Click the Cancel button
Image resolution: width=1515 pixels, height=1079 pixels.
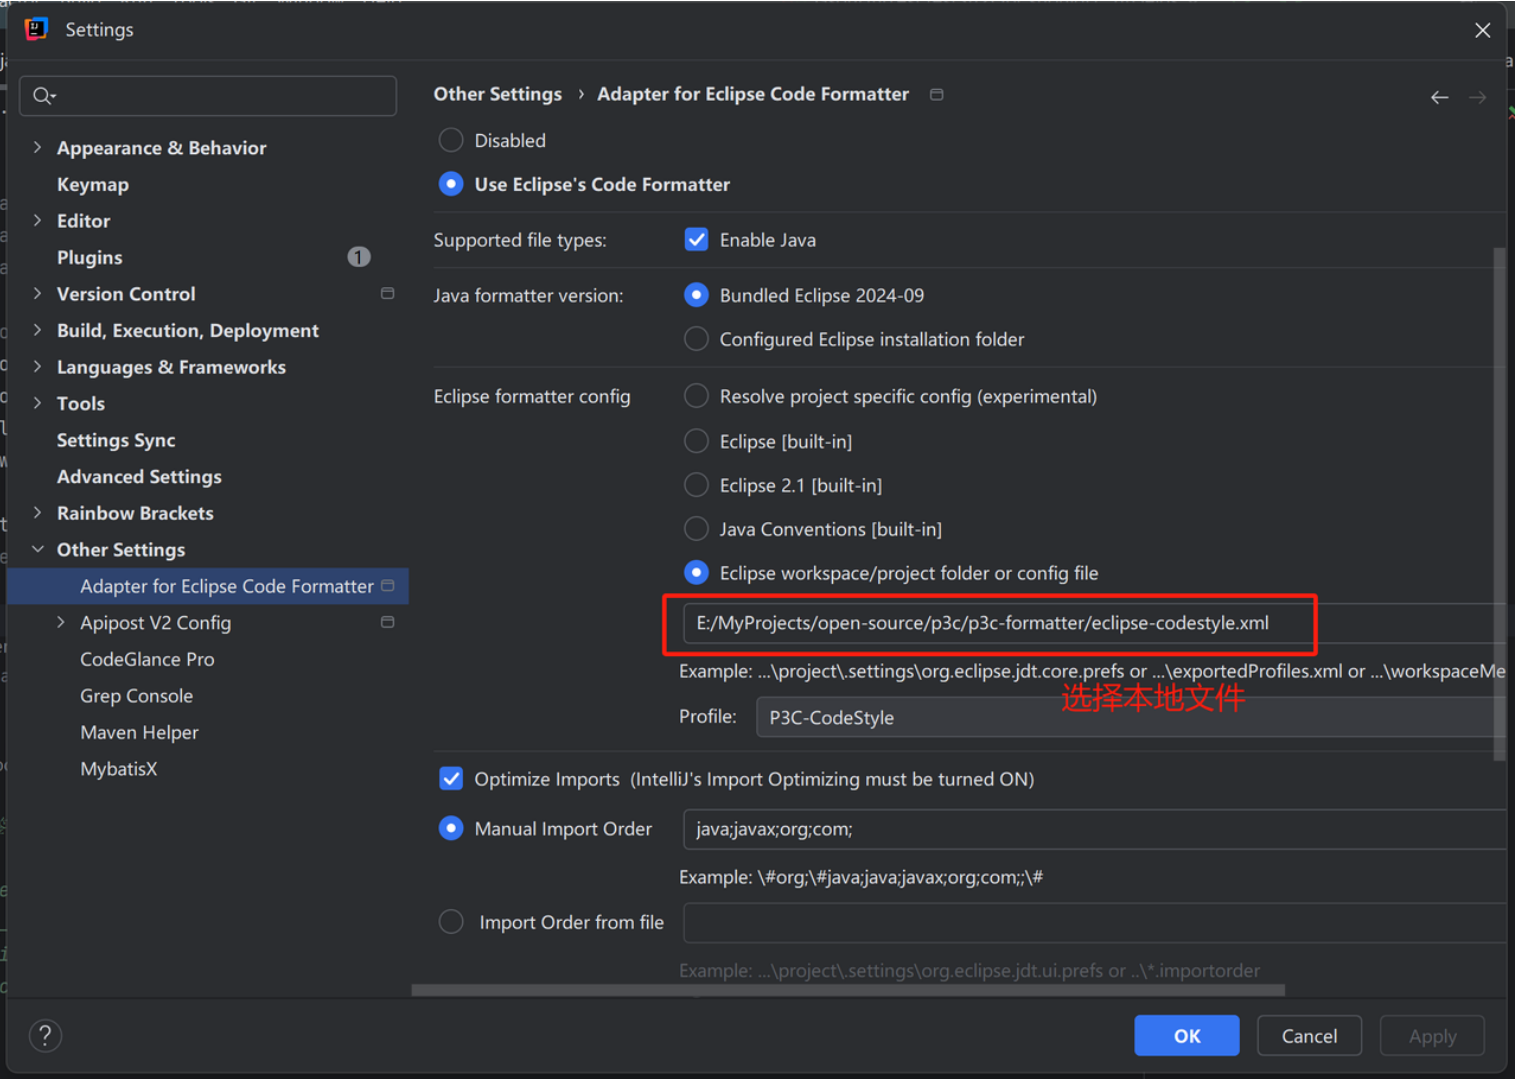point(1309,1036)
